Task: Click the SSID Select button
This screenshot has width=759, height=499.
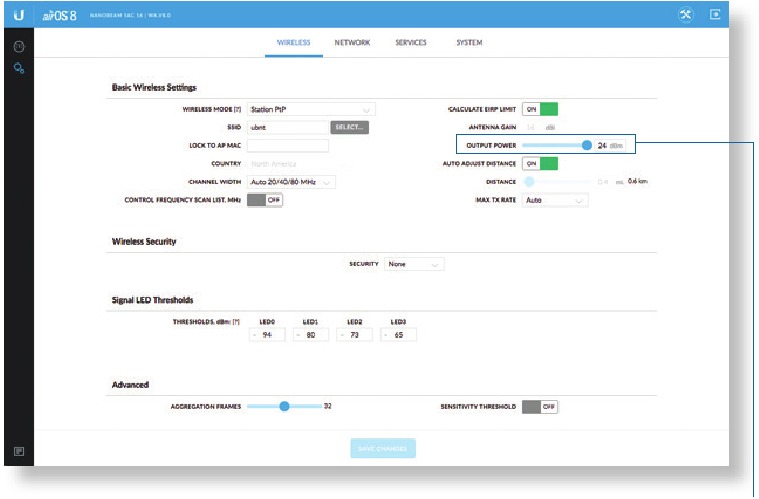Action: point(350,127)
